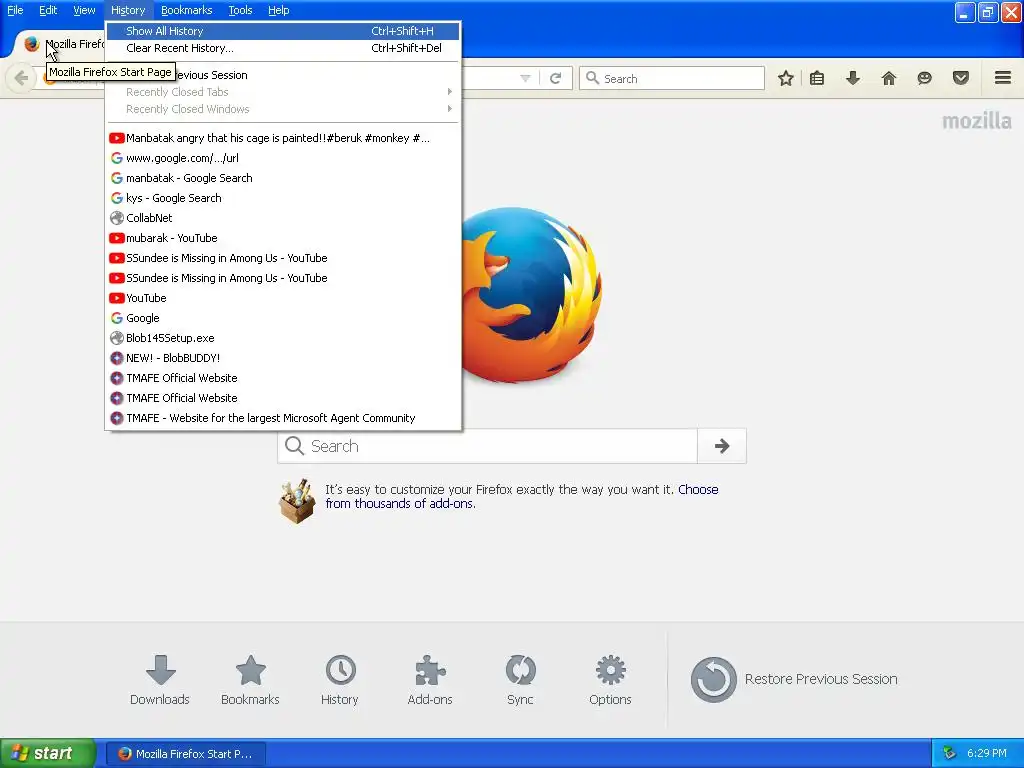Open Blob145Setup.exe history entry

tap(283, 338)
